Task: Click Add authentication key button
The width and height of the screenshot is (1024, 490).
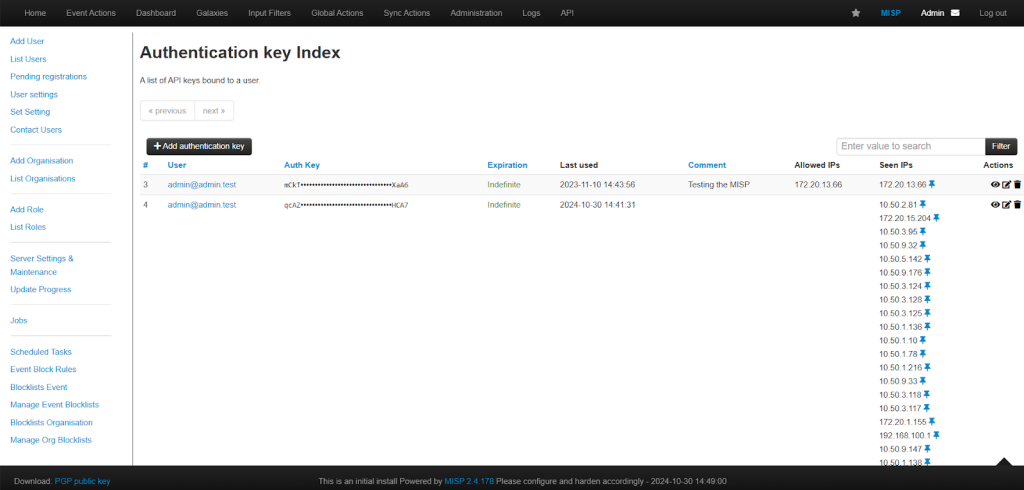Action: pyautogui.click(x=199, y=146)
